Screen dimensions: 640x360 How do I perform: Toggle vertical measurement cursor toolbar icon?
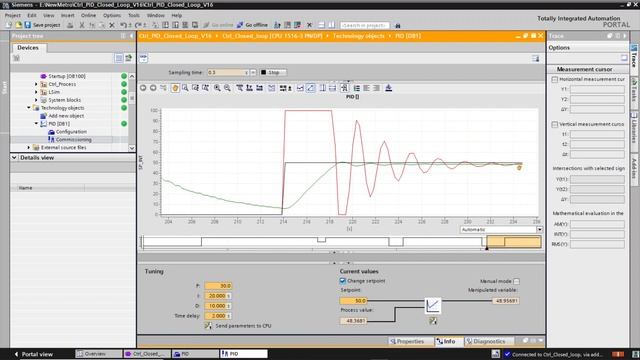point(322,88)
